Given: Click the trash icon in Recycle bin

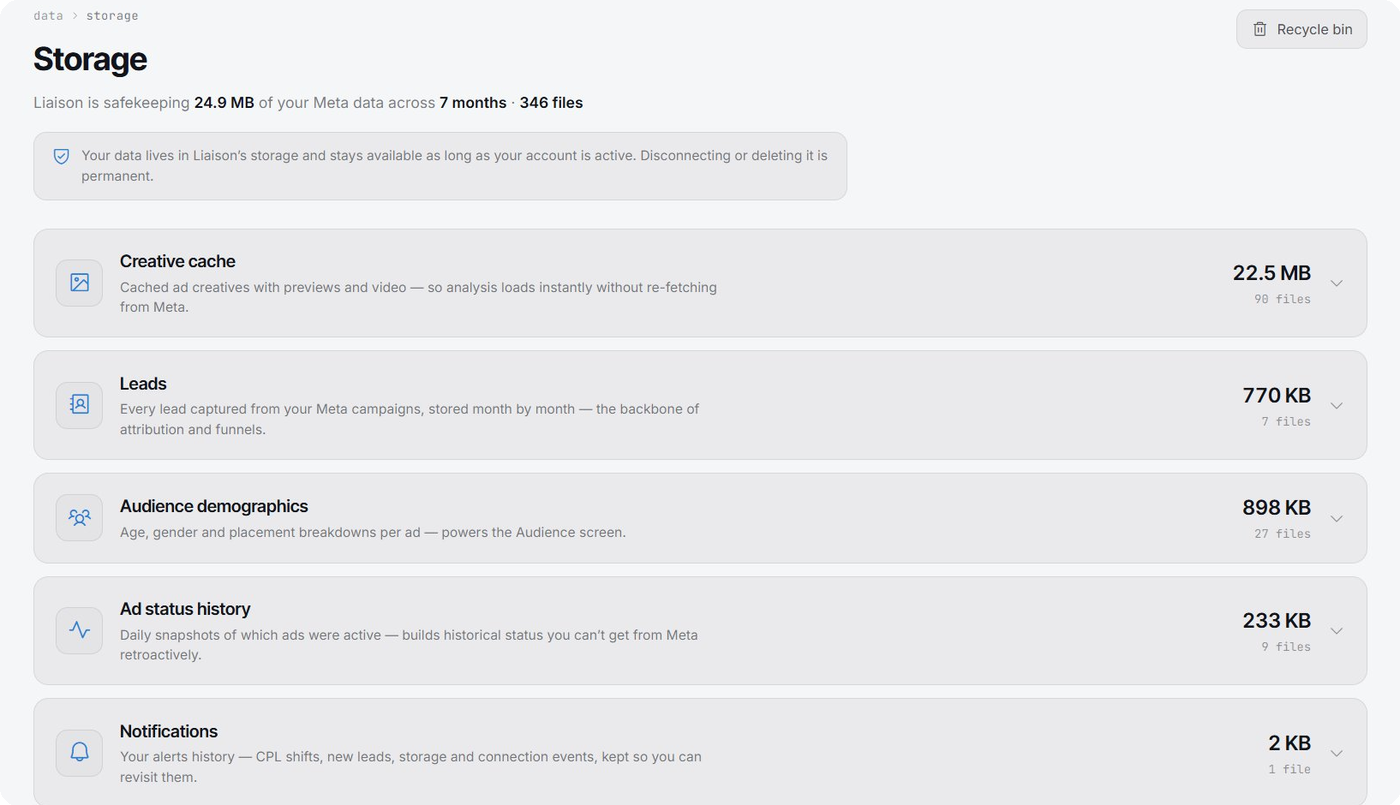Looking at the screenshot, I should 1260,29.
